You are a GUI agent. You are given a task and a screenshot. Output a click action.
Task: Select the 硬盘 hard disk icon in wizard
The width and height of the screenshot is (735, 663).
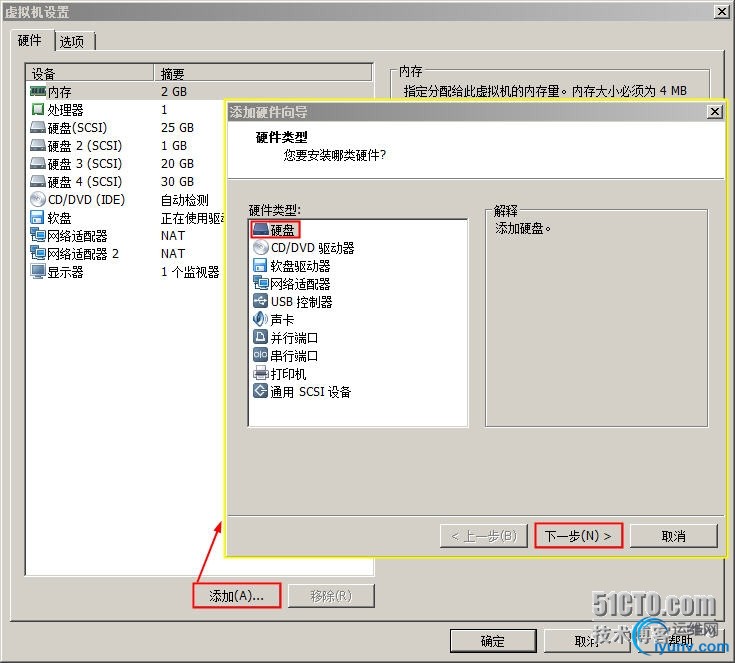(x=260, y=229)
